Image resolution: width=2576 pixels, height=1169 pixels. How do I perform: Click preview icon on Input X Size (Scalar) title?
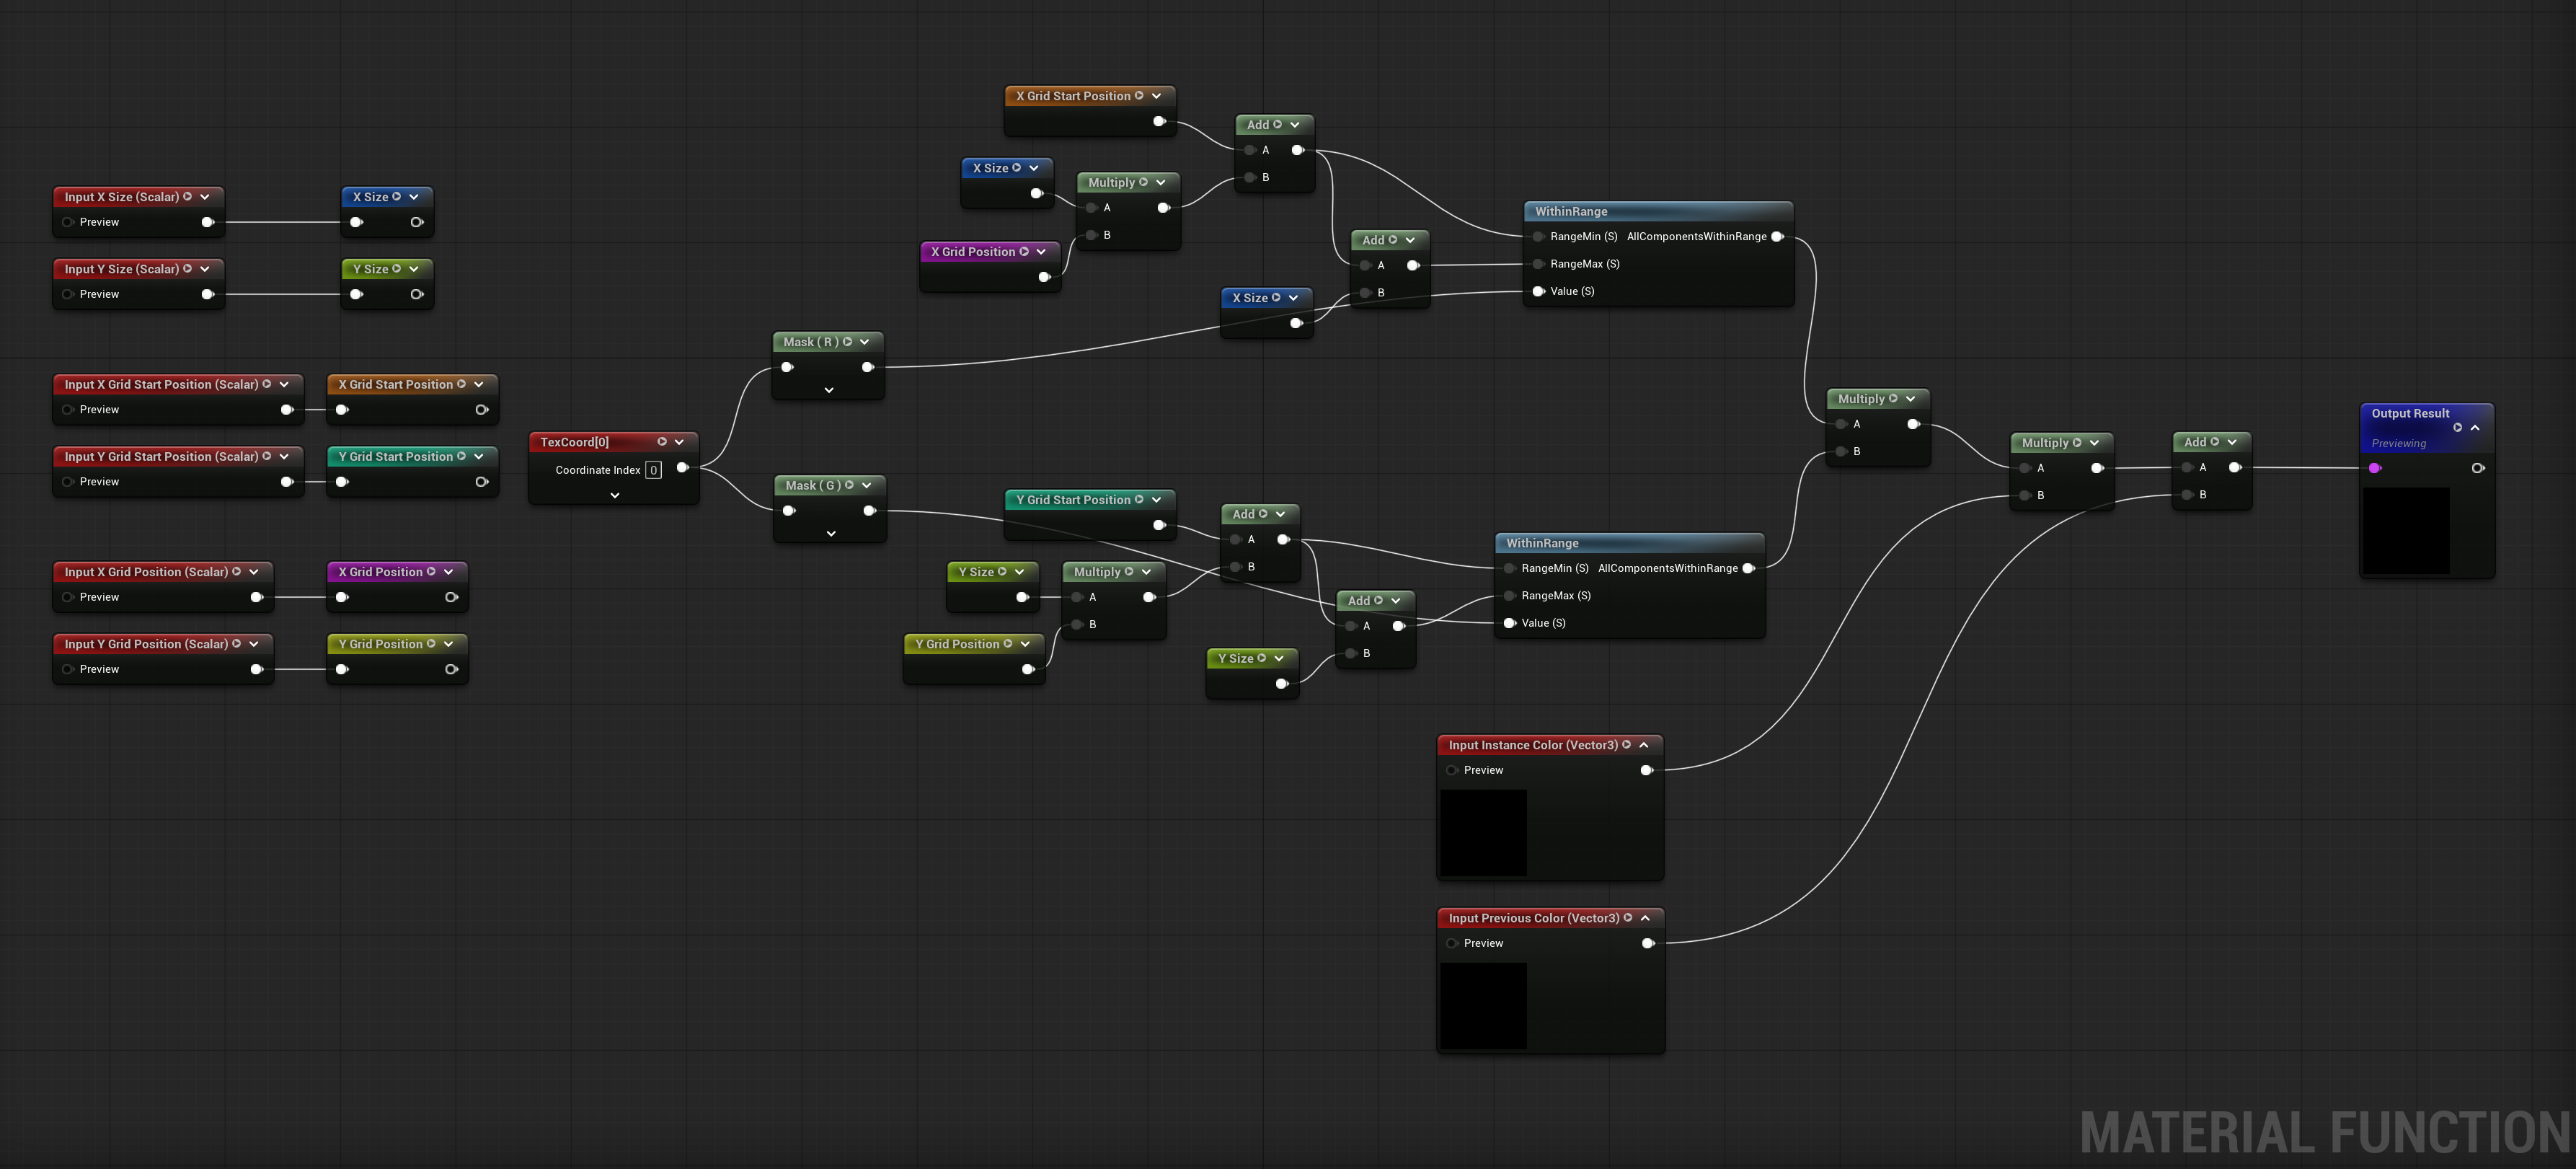click(187, 197)
